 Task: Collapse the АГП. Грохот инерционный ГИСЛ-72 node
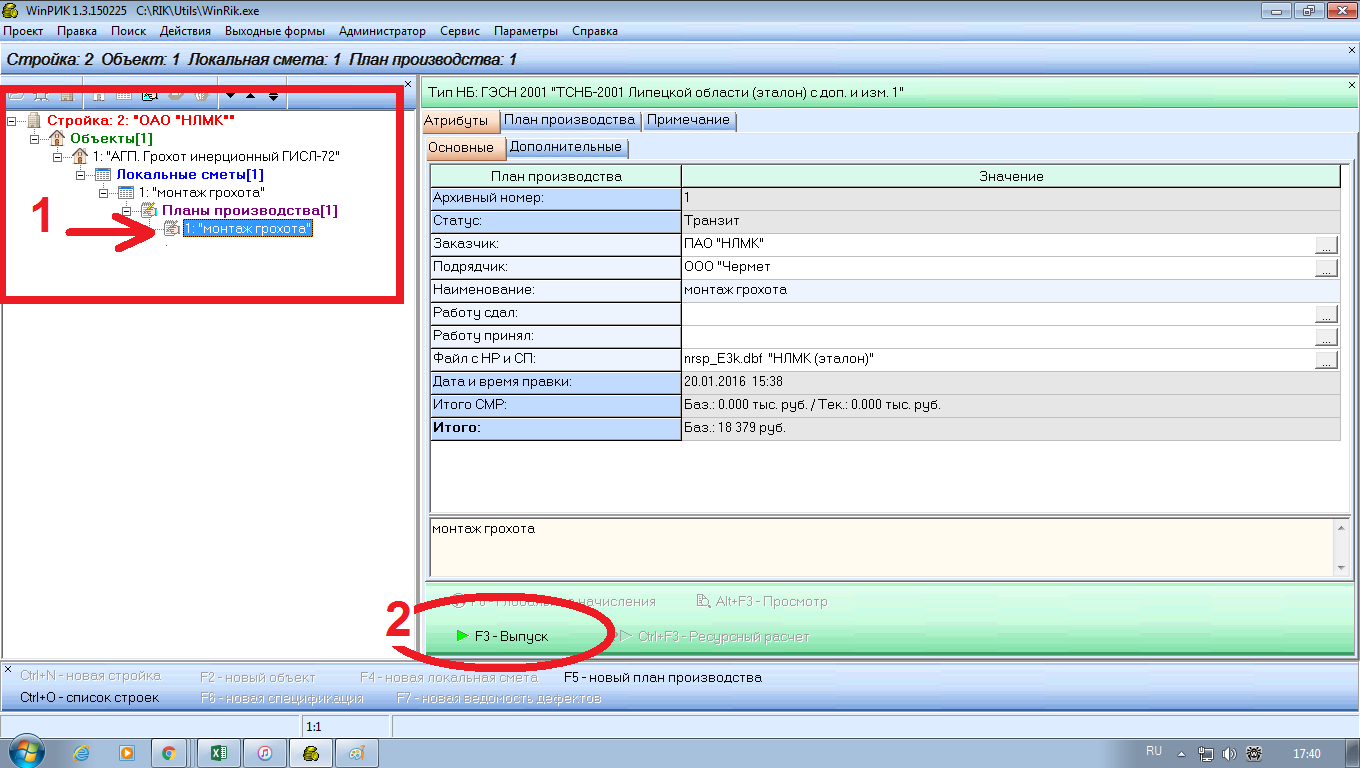[57, 156]
